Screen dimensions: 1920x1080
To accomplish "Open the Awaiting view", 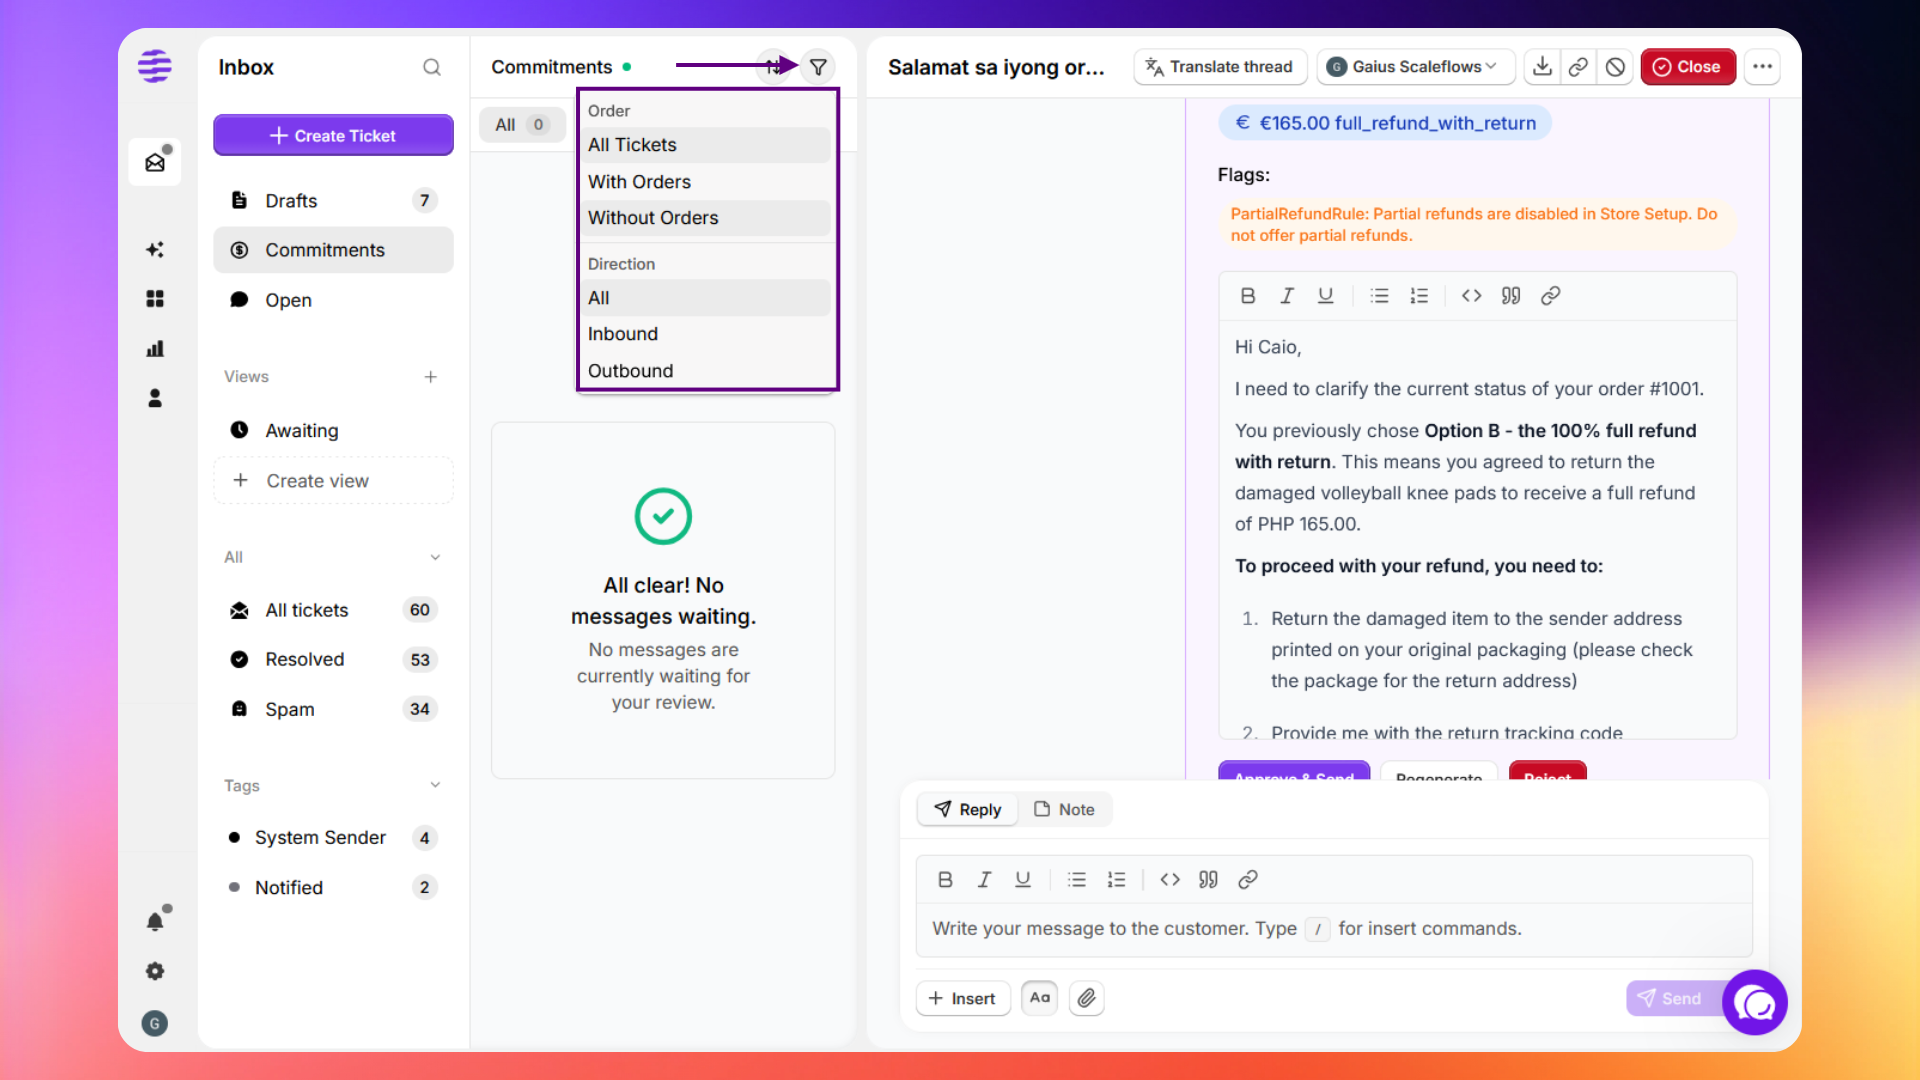I will click(333, 430).
